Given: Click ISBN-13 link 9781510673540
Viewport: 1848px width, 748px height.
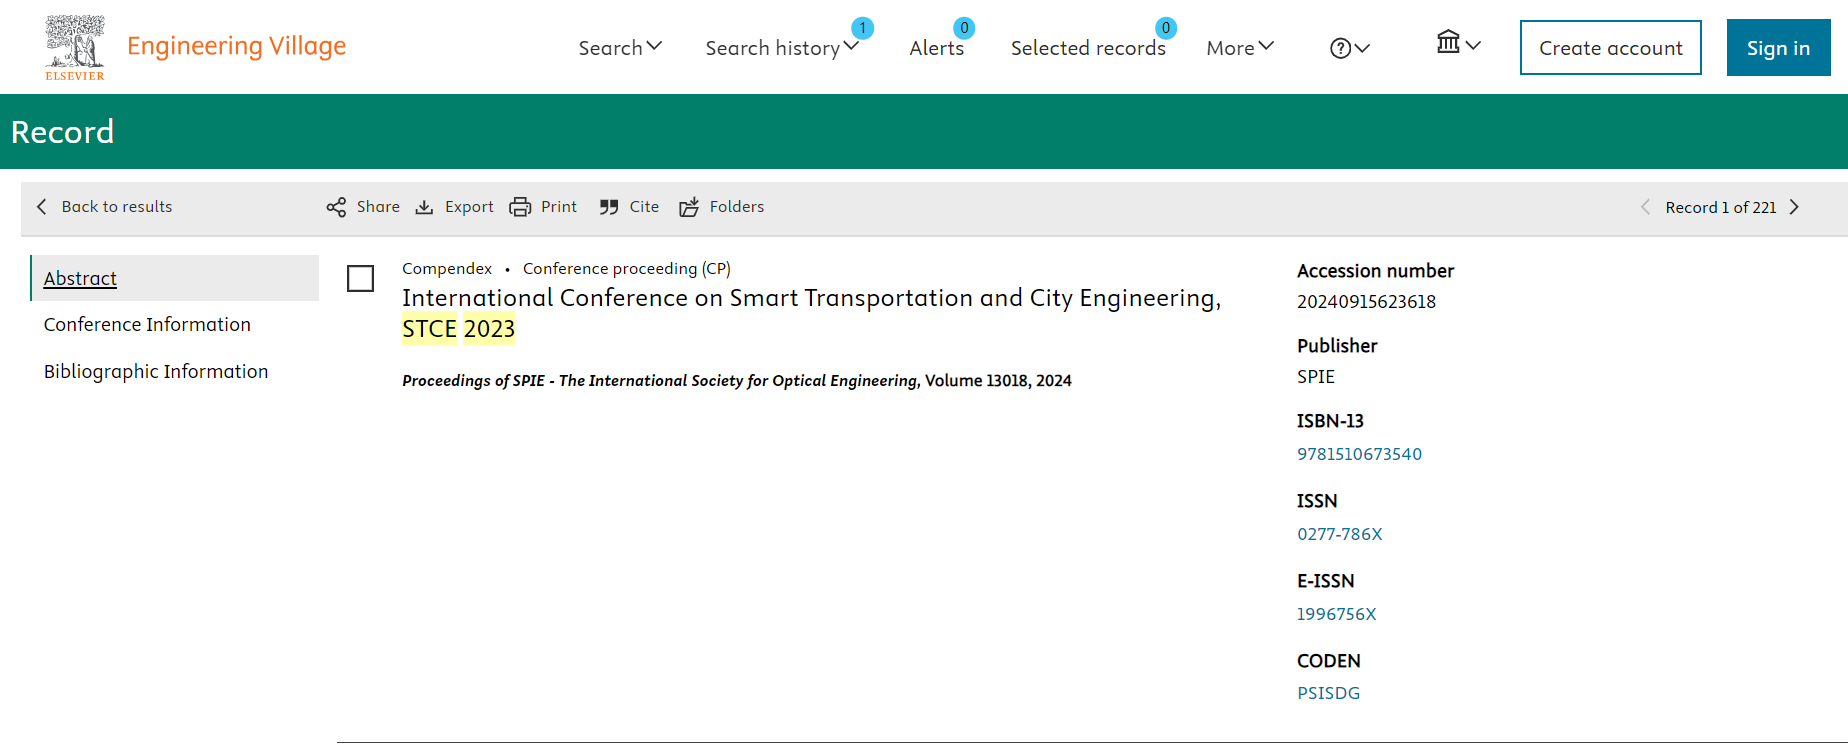Looking at the screenshot, I should pyautogui.click(x=1359, y=454).
